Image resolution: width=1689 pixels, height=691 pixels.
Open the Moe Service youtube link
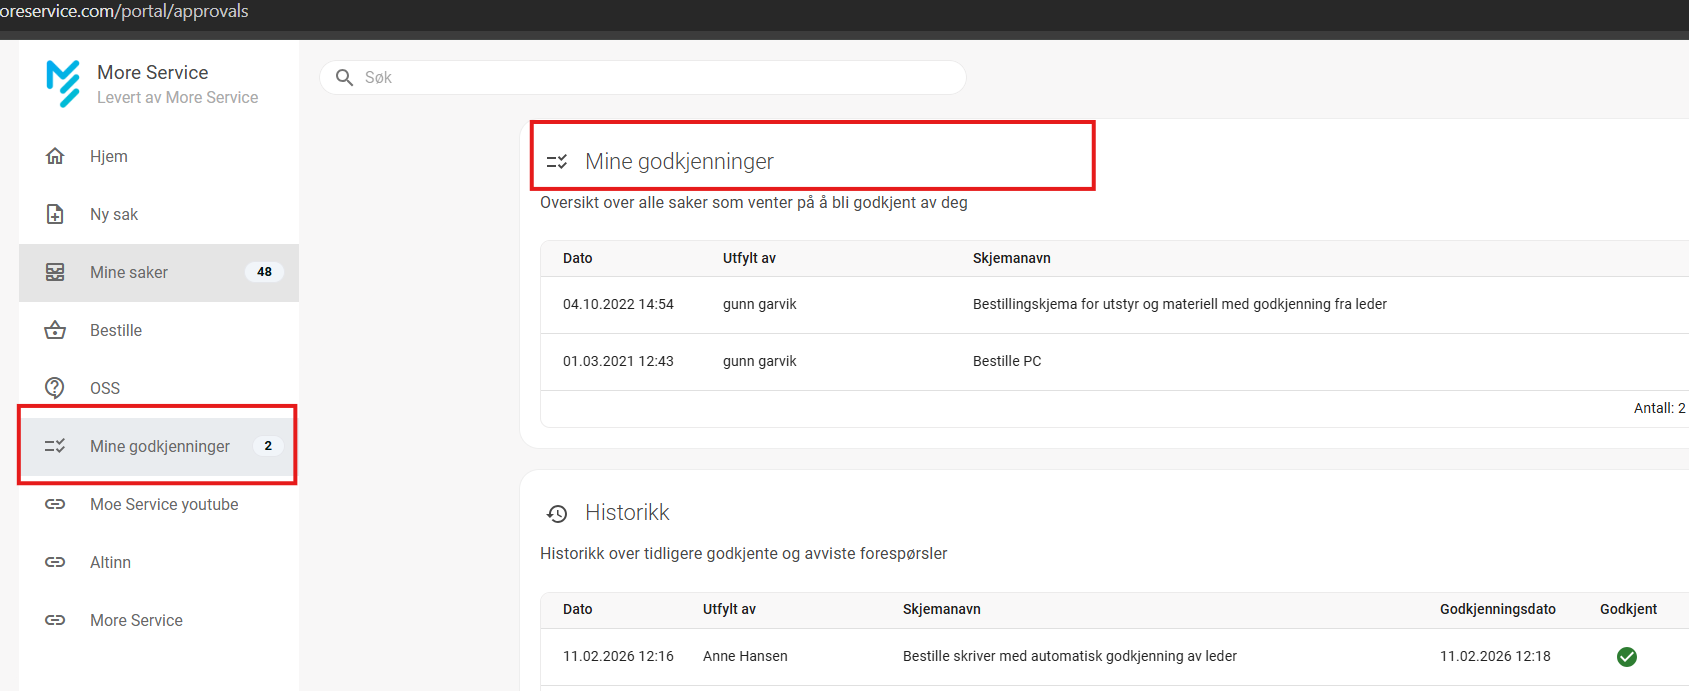pyautogui.click(x=164, y=504)
